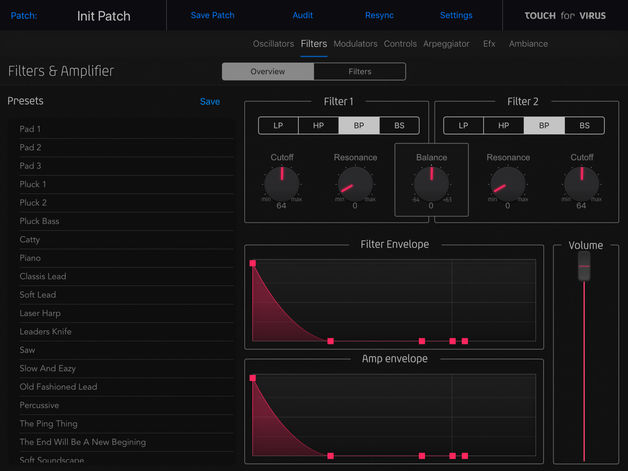The width and height of the screenshot is (628, 471).
Task: Click the TOUCH for VIRUS logo
Action: click(x=565, y=16)
